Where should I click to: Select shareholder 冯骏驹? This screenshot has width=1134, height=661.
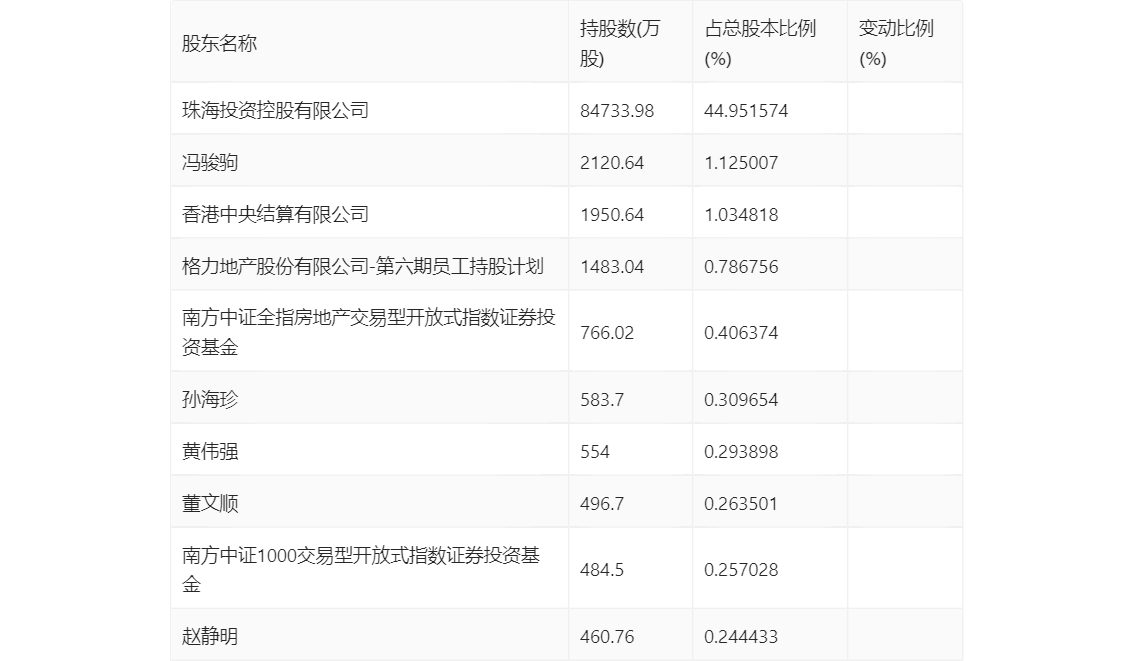[x=210, y=162]
